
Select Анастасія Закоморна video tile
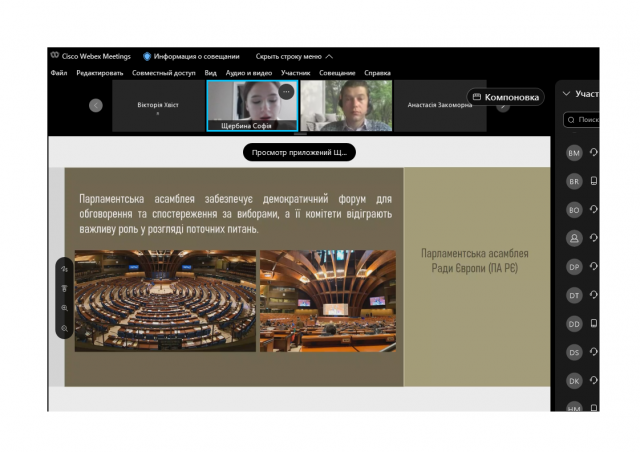(x=440, y=106)
